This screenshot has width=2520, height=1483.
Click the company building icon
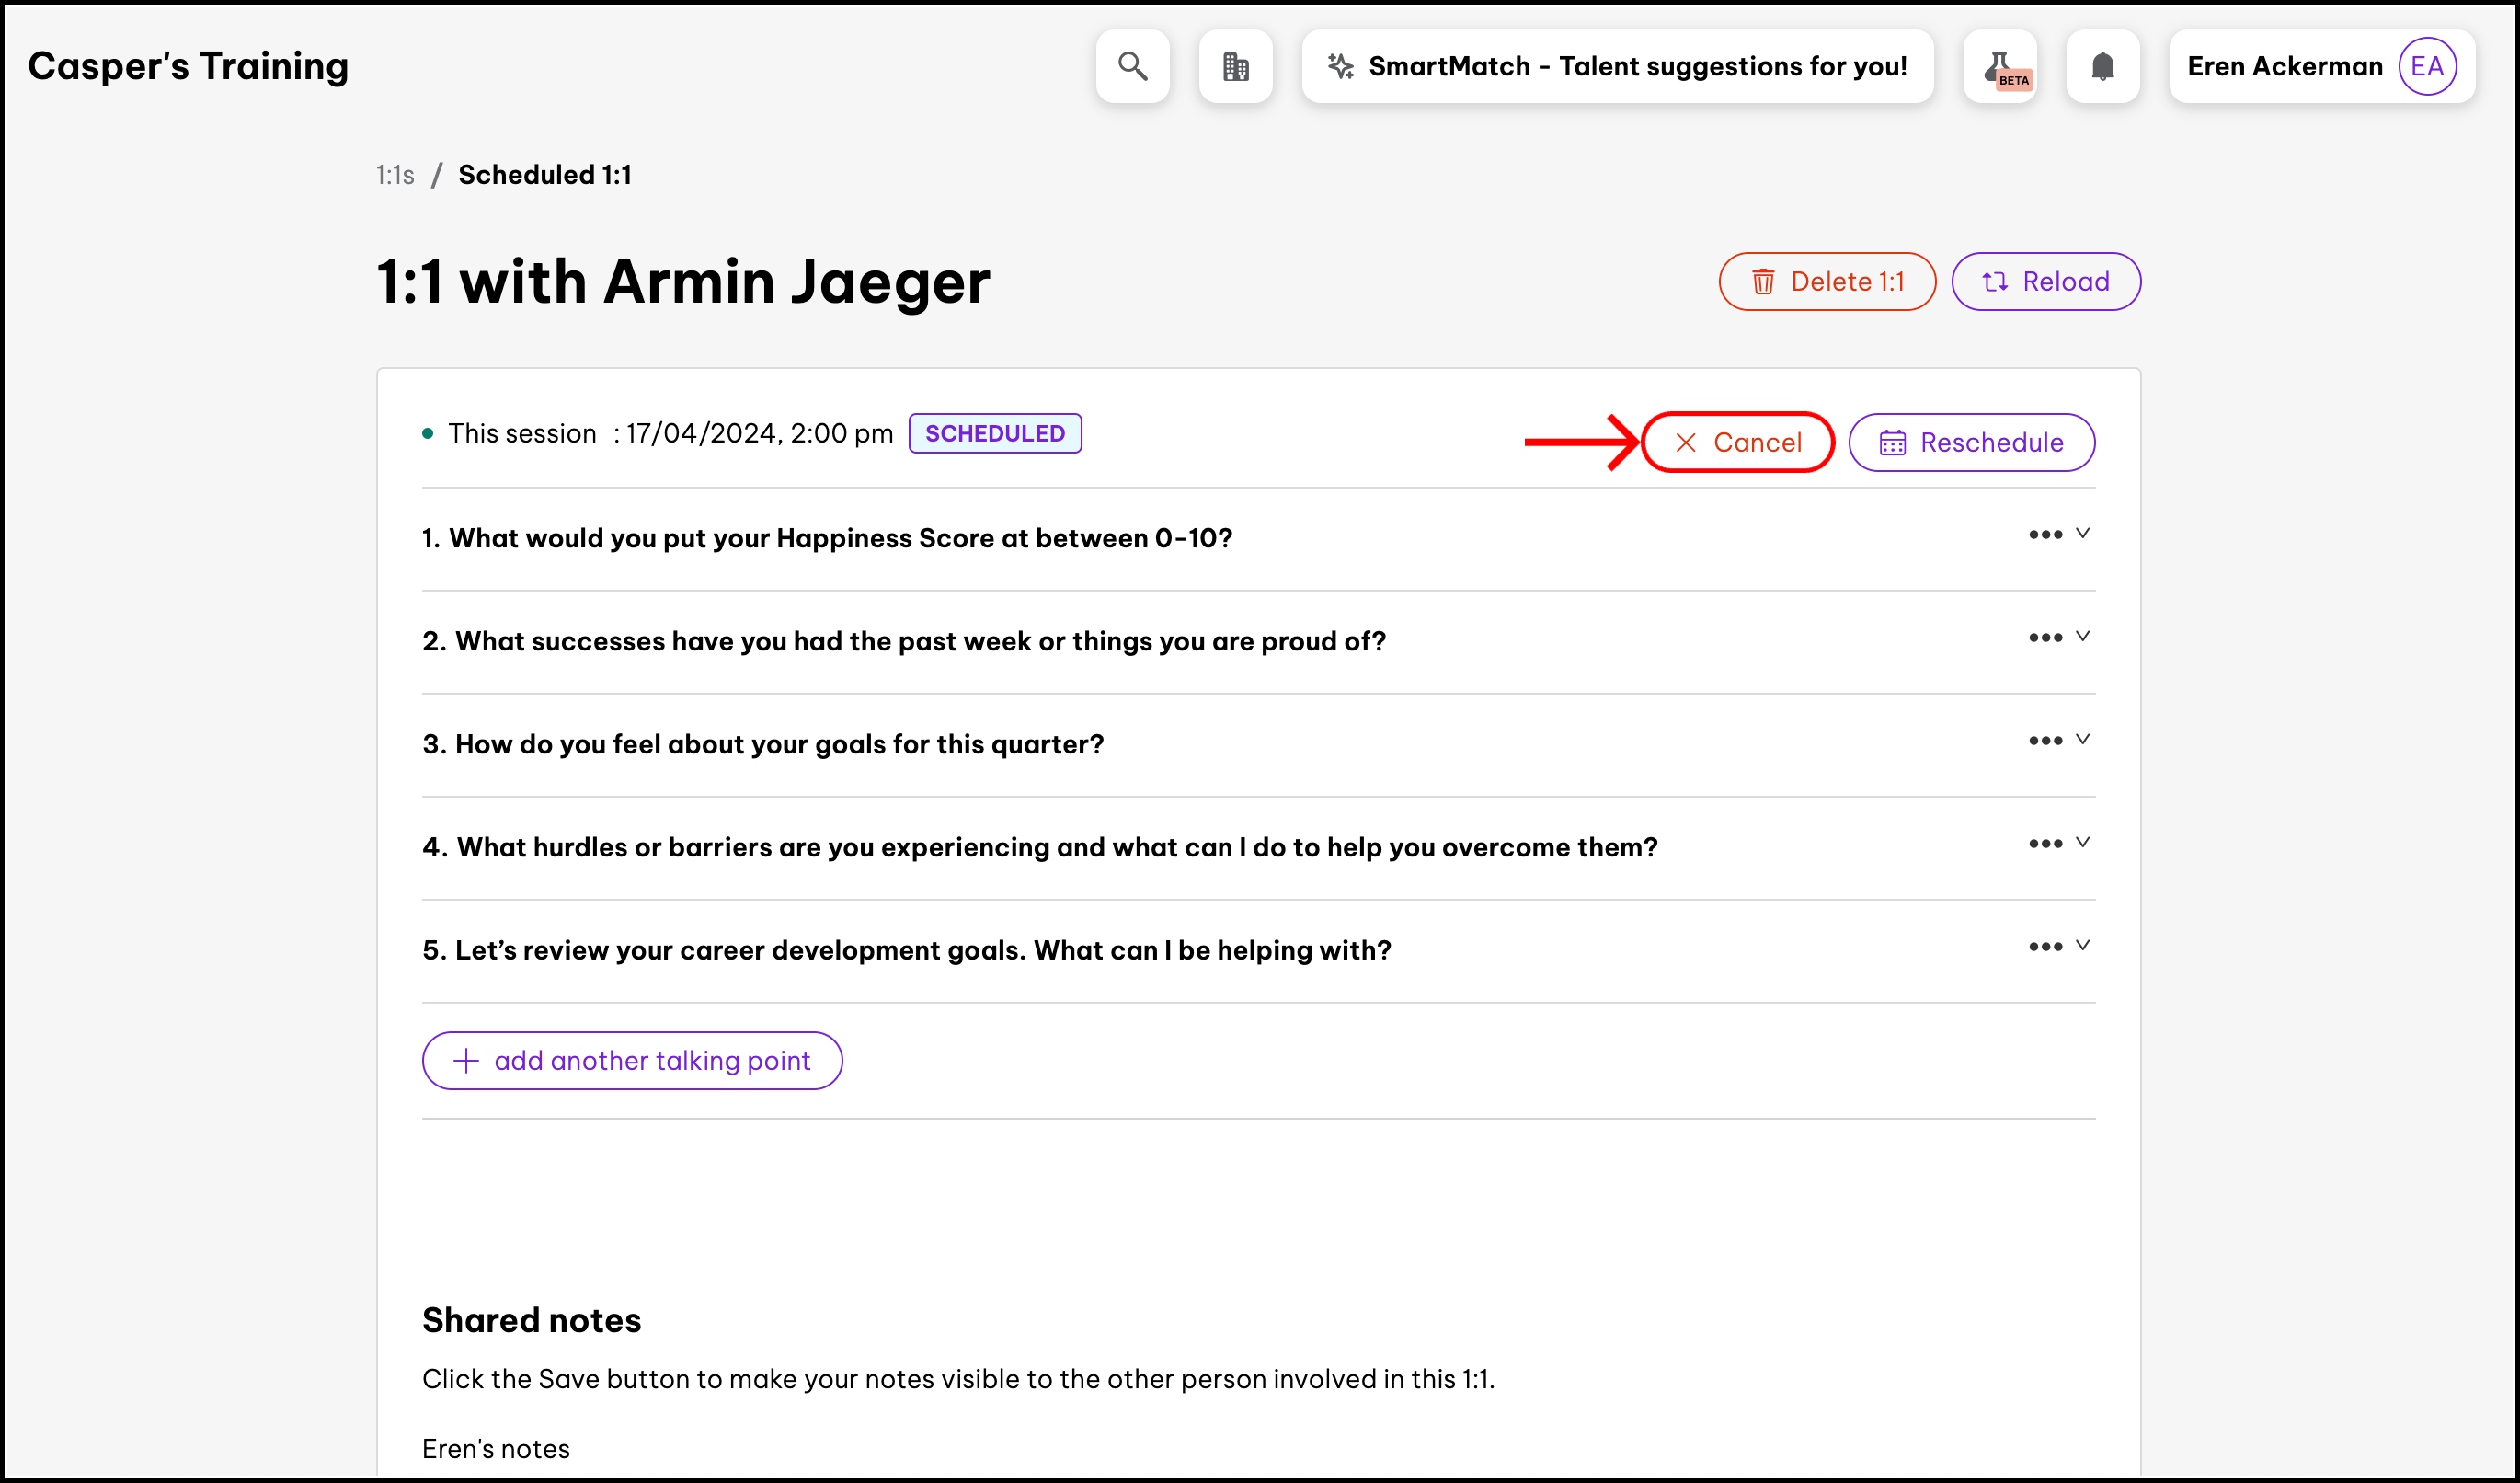click(1235, 66)
